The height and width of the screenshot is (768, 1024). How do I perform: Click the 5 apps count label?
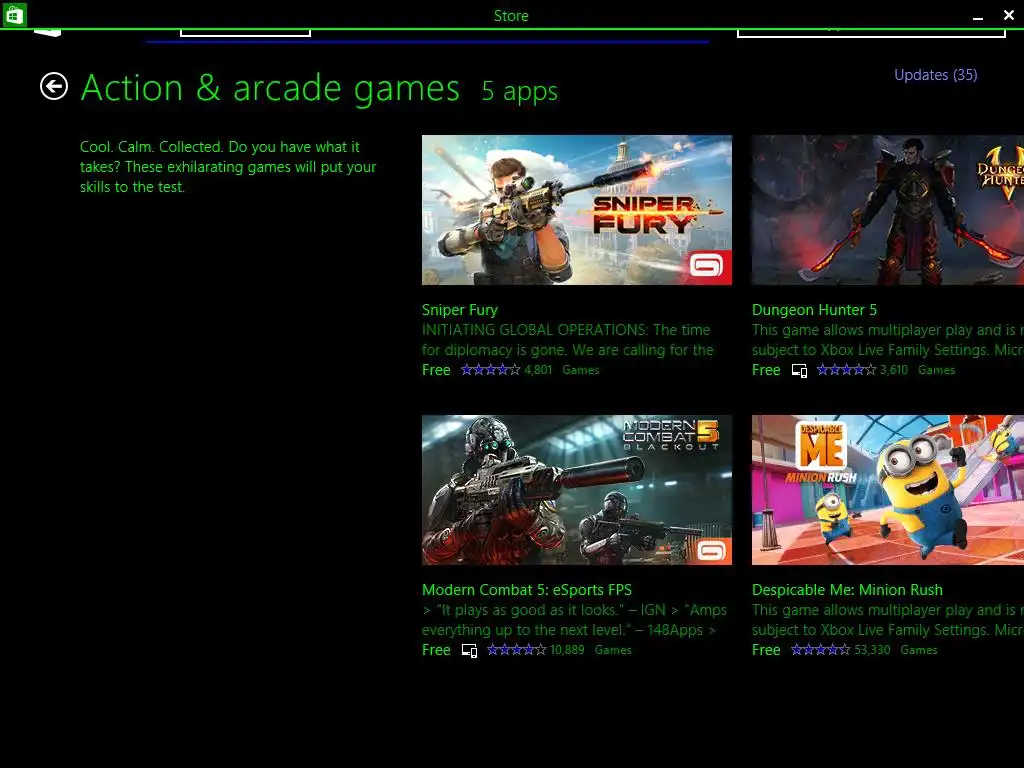(x=520, y=91)
